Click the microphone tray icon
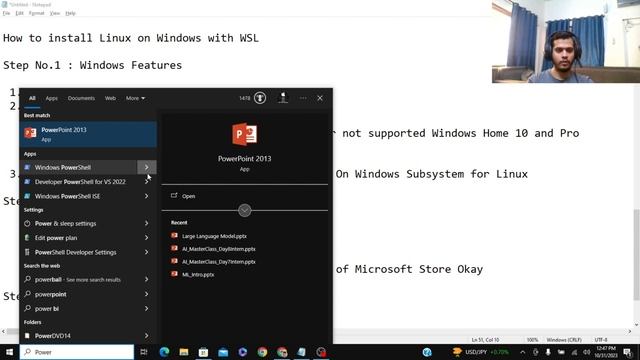Viewport: 640px width, 360px height. point(548,352)
